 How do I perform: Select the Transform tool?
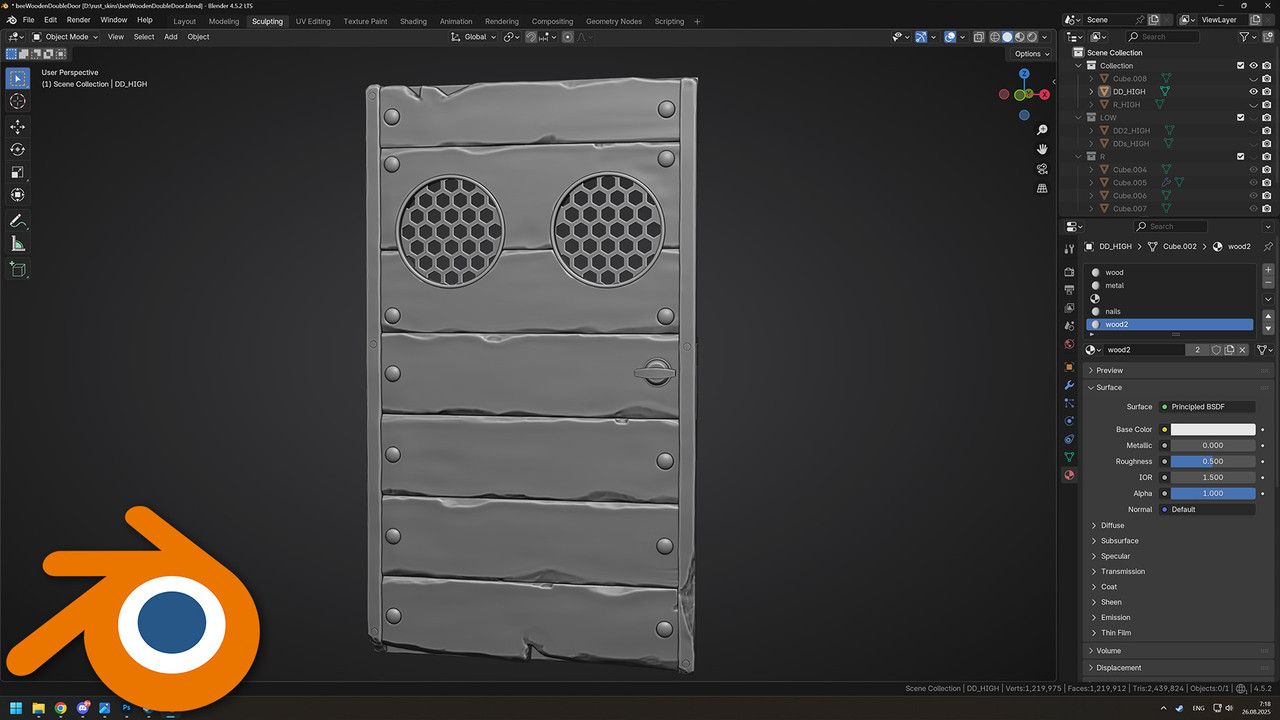tap(18, 195)
